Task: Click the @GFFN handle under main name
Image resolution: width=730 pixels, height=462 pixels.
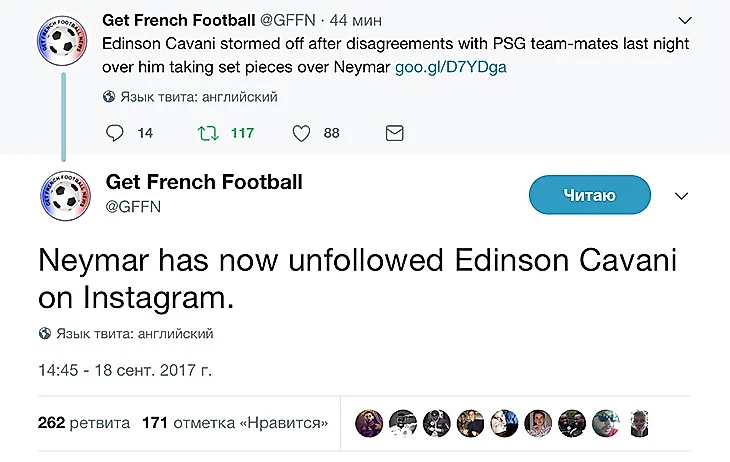Action: (x=134, y=206)
